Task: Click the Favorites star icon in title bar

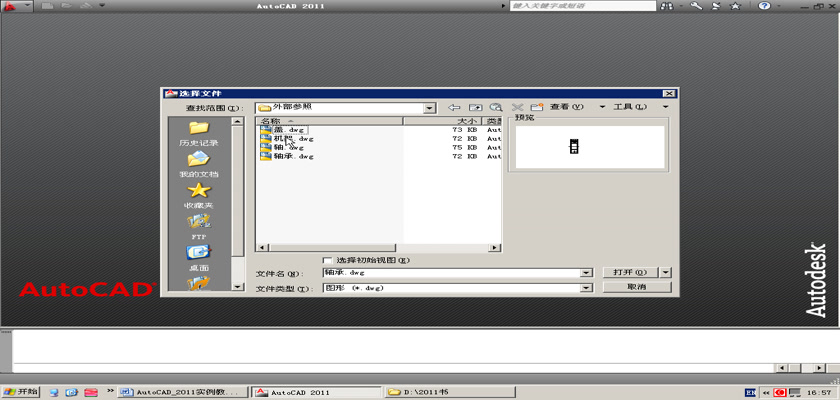Action: pyautogui.click(x=736, y=6)
